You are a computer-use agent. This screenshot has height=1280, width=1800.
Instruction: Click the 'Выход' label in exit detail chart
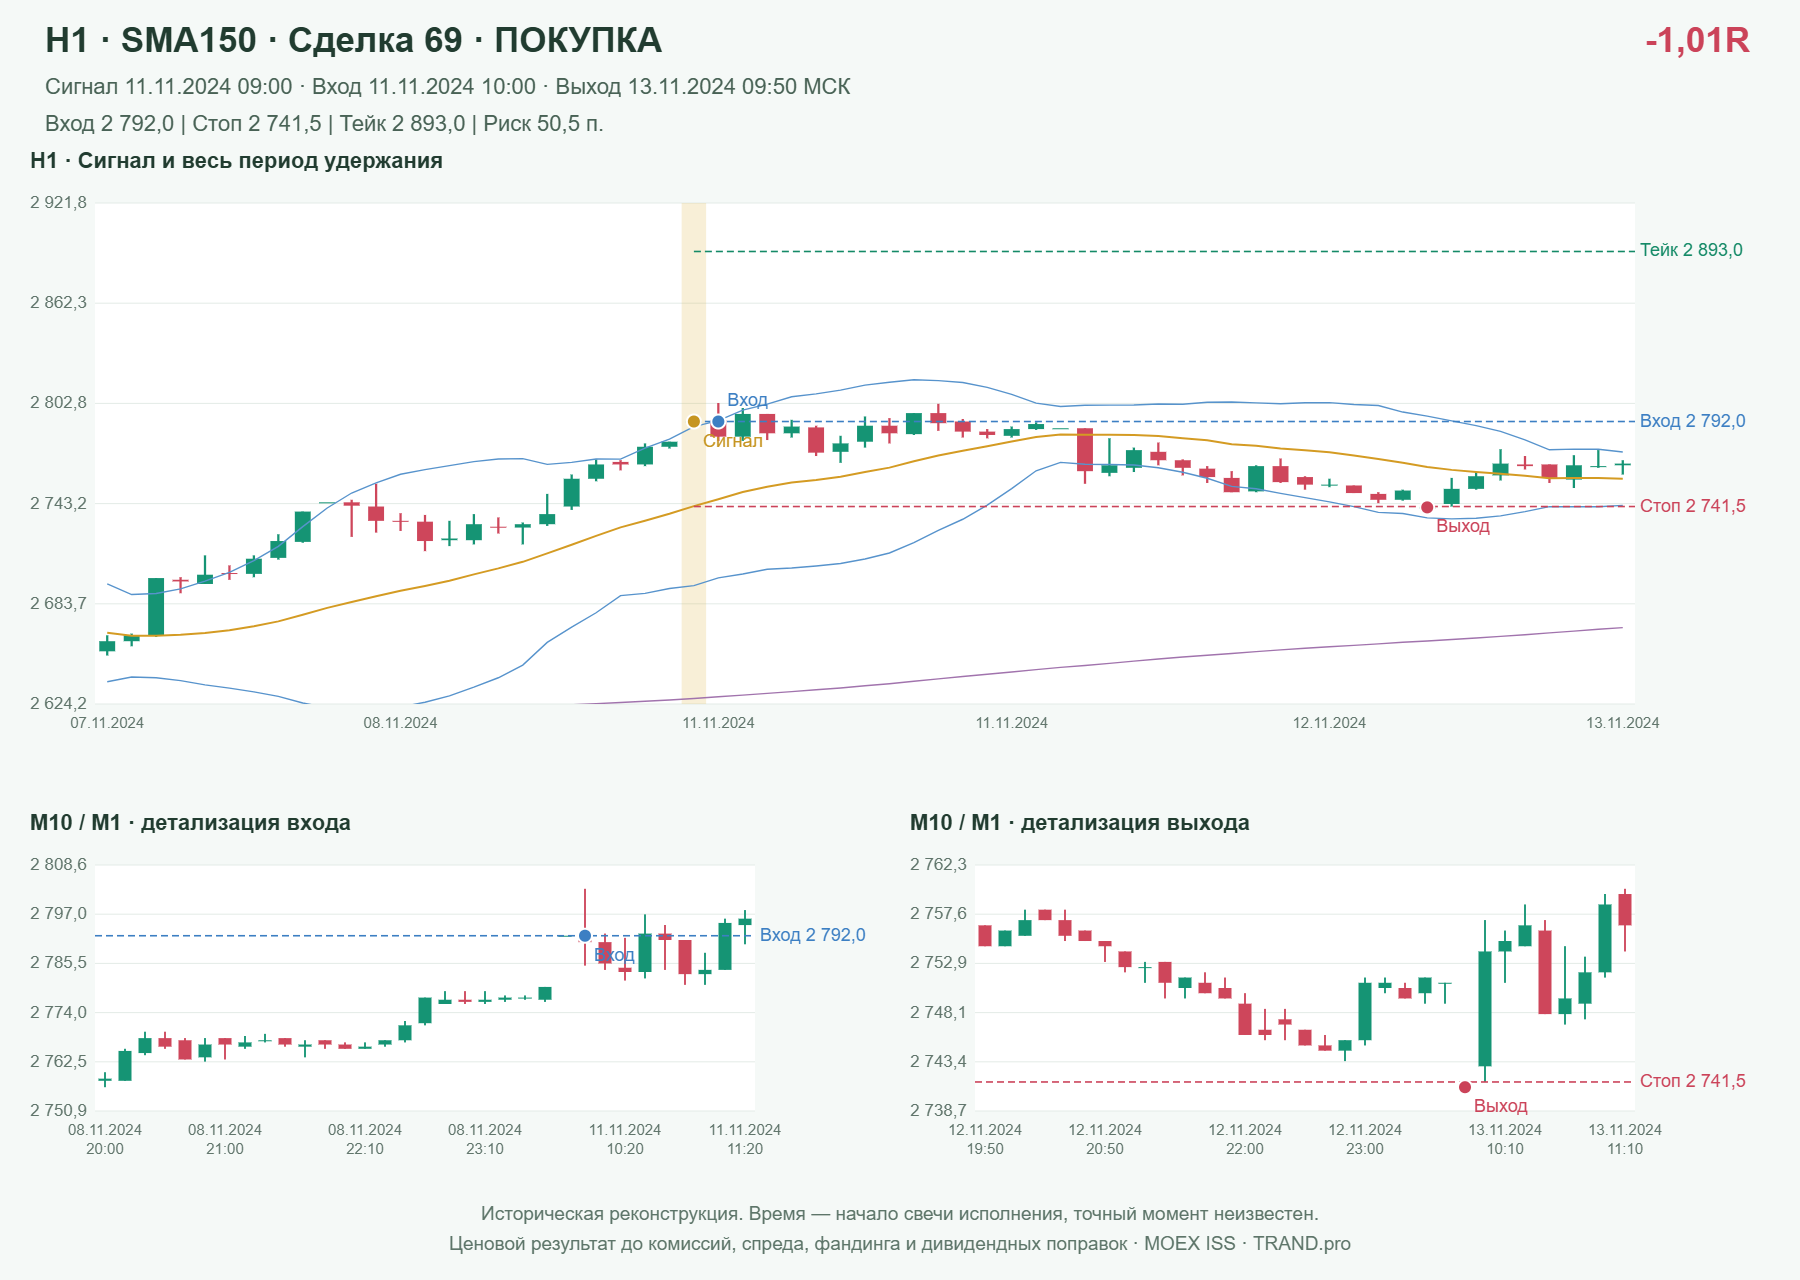(1501, 1106)
